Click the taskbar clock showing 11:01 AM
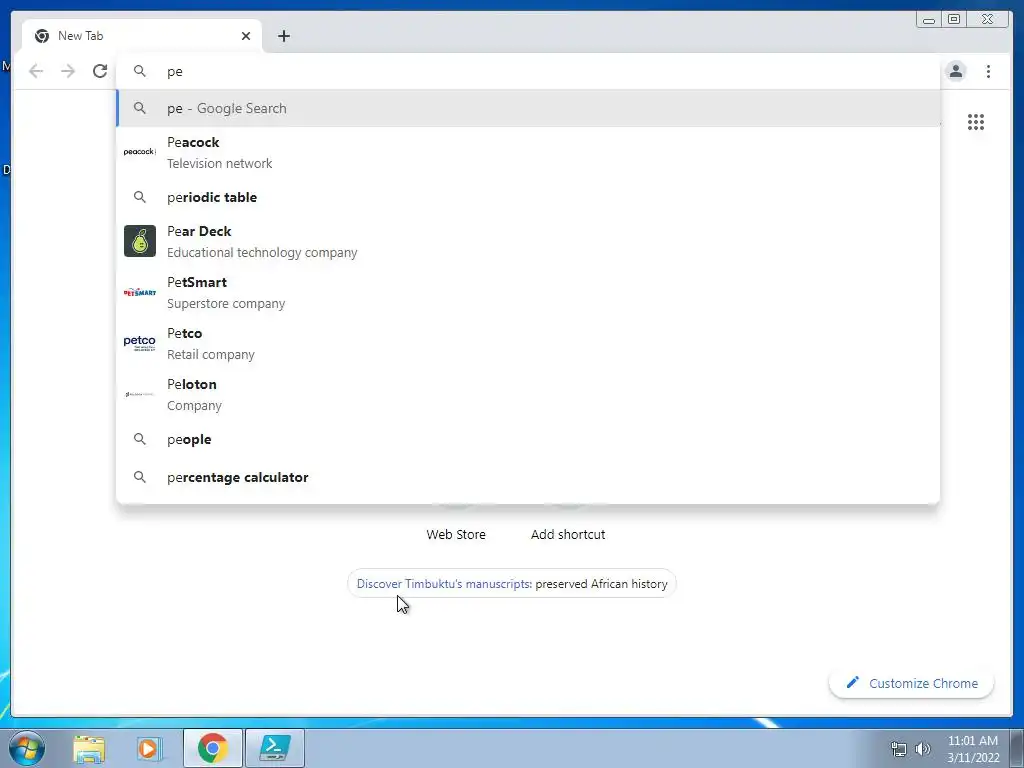Viewport: 1024px width, 768px height. click(x=973, y=749)
